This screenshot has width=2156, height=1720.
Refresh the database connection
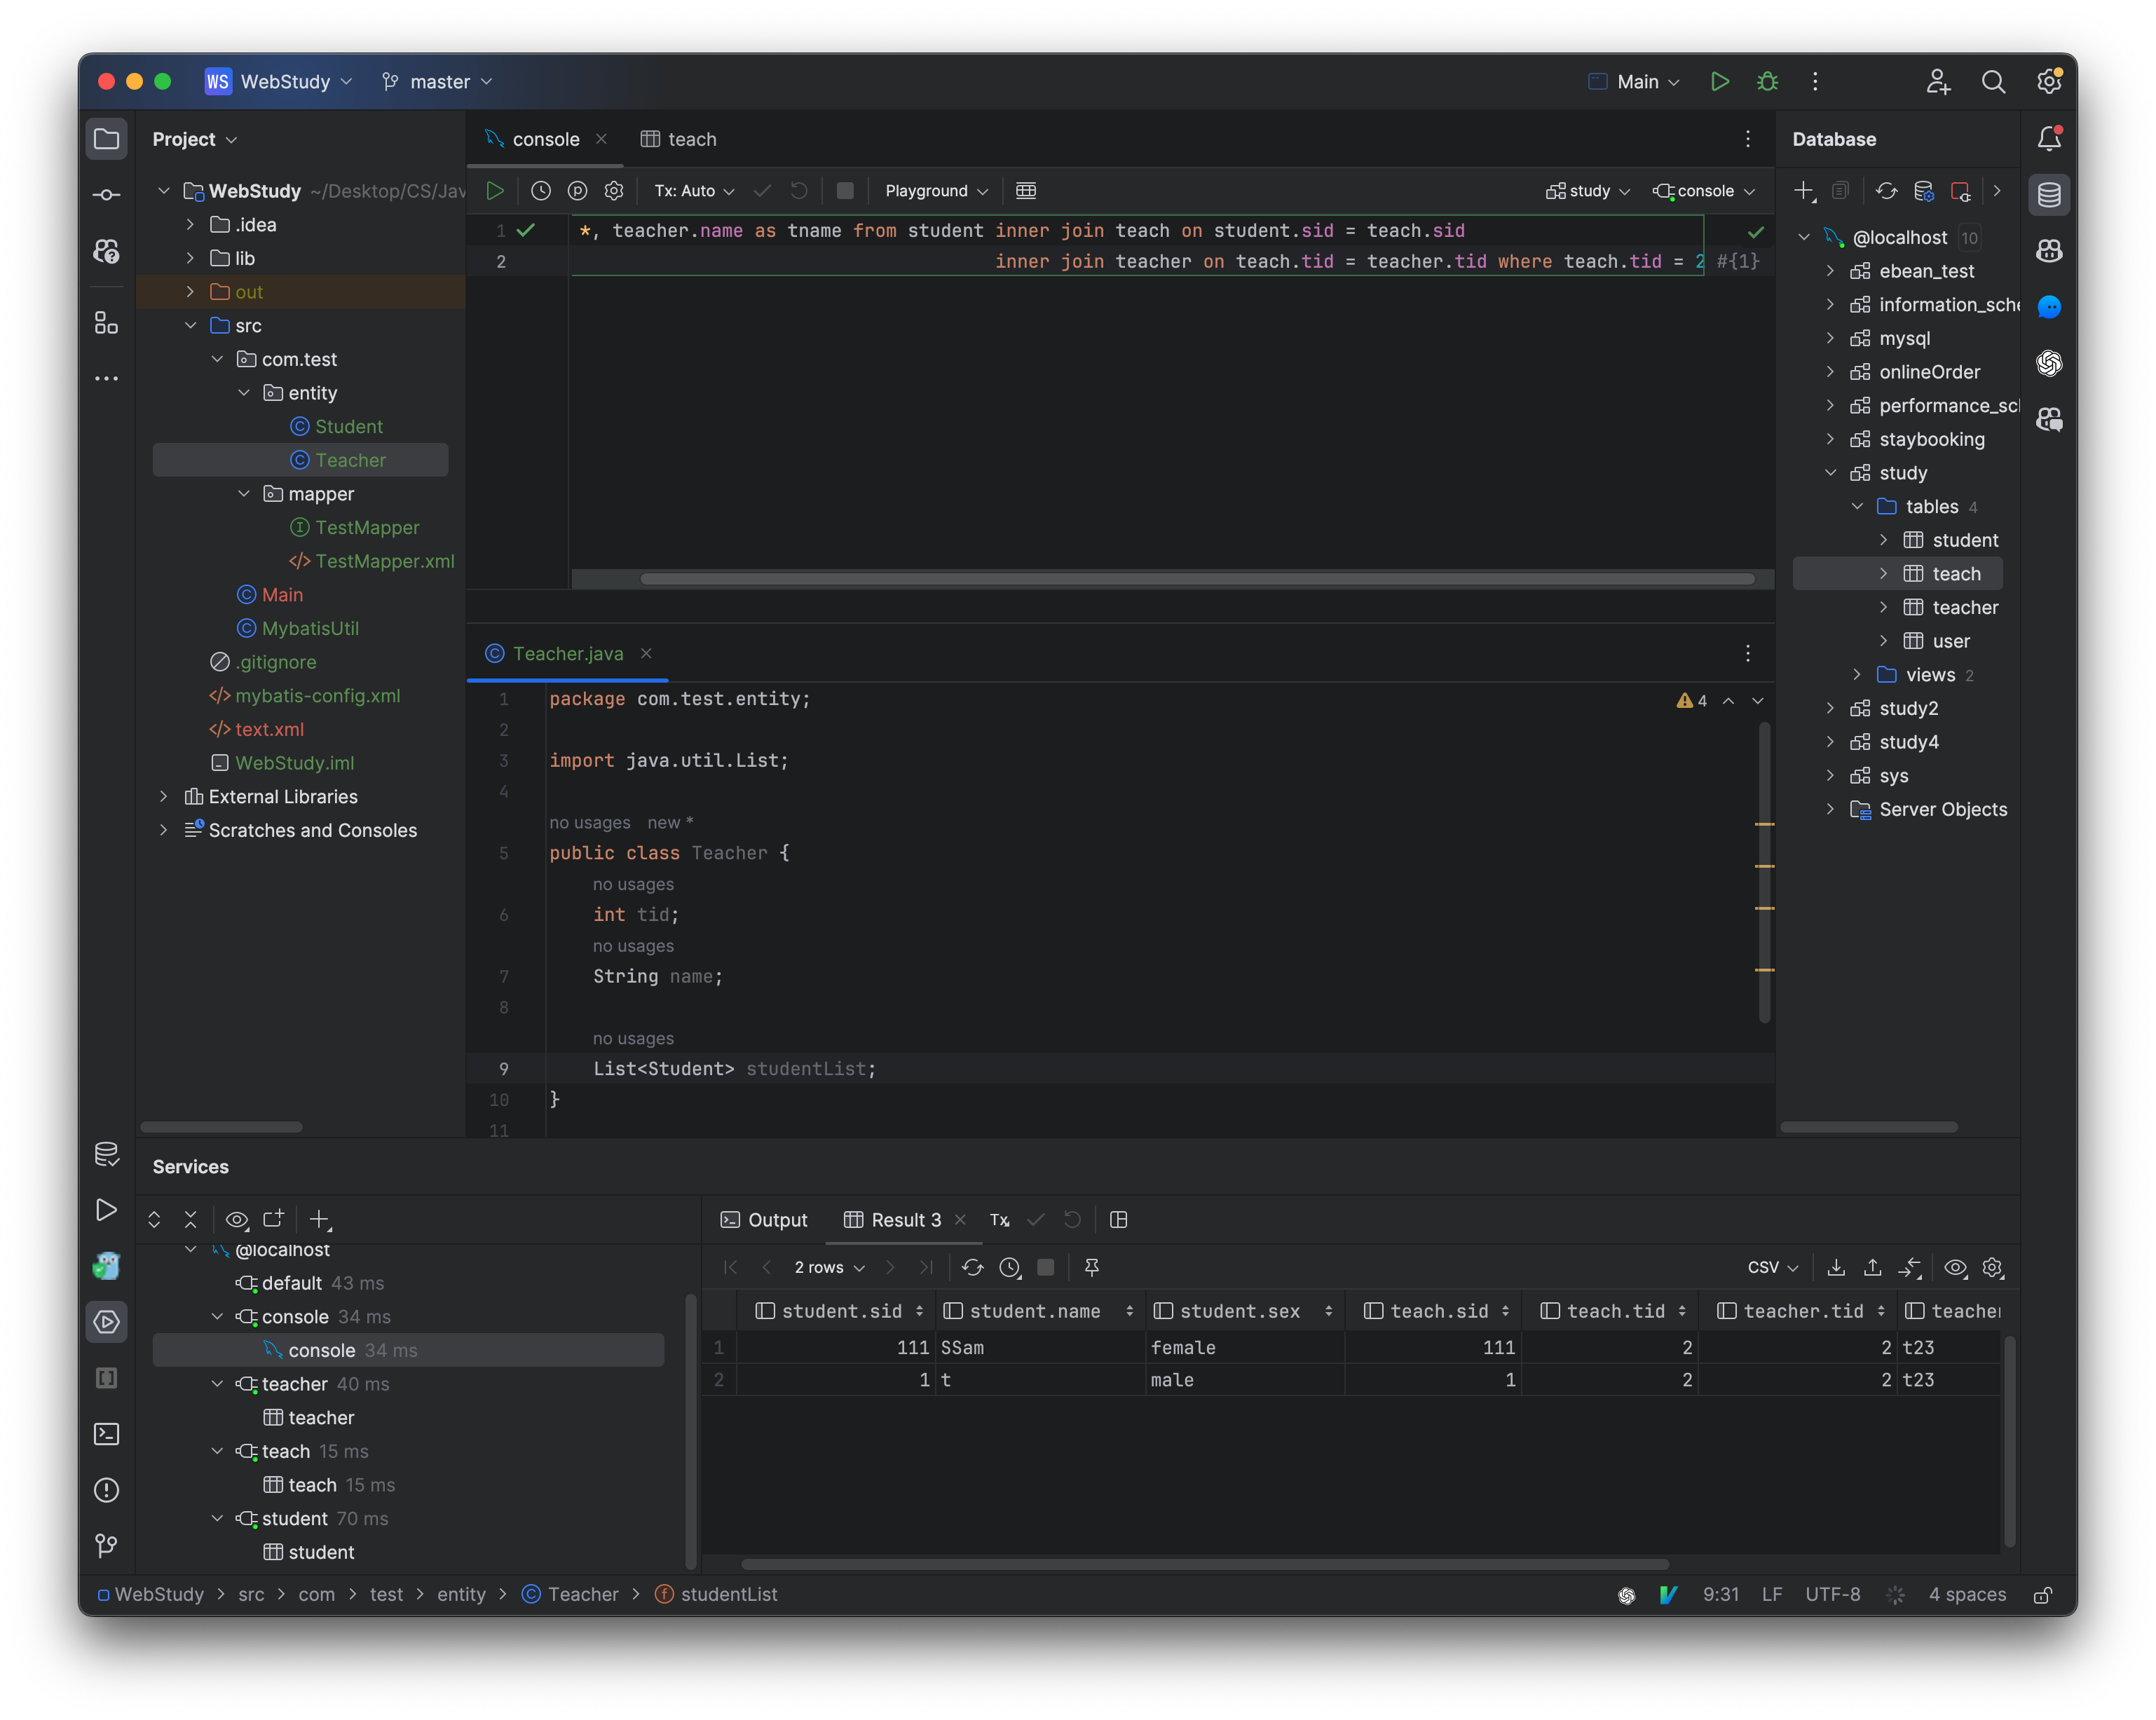point(1887,190)
